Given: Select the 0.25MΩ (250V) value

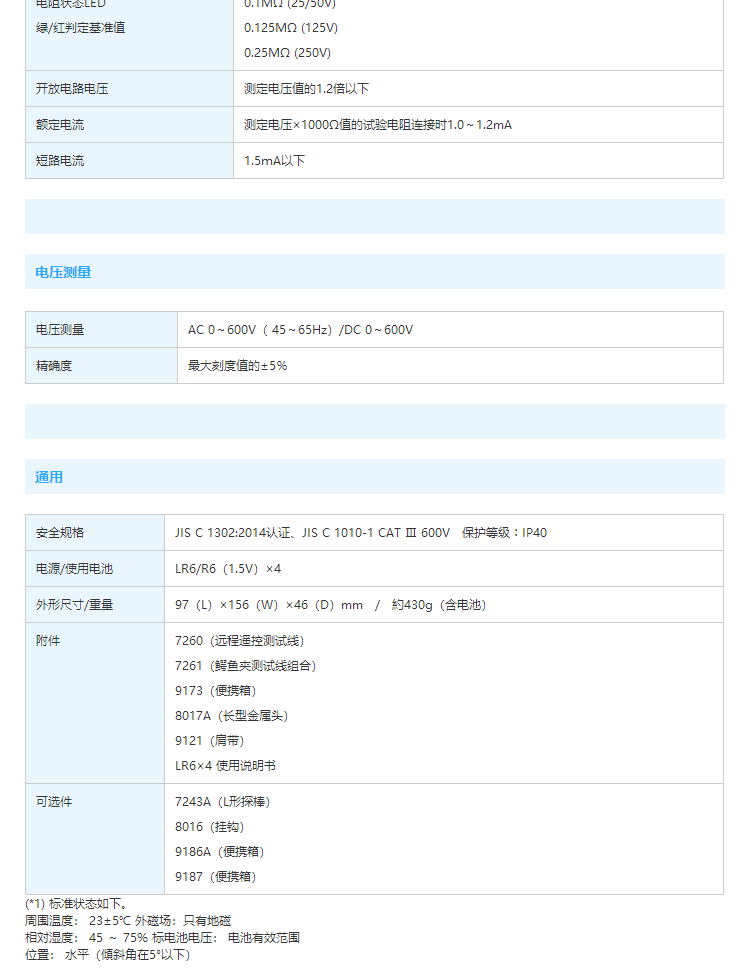Looking at the screenshot, I should [287, 52].
